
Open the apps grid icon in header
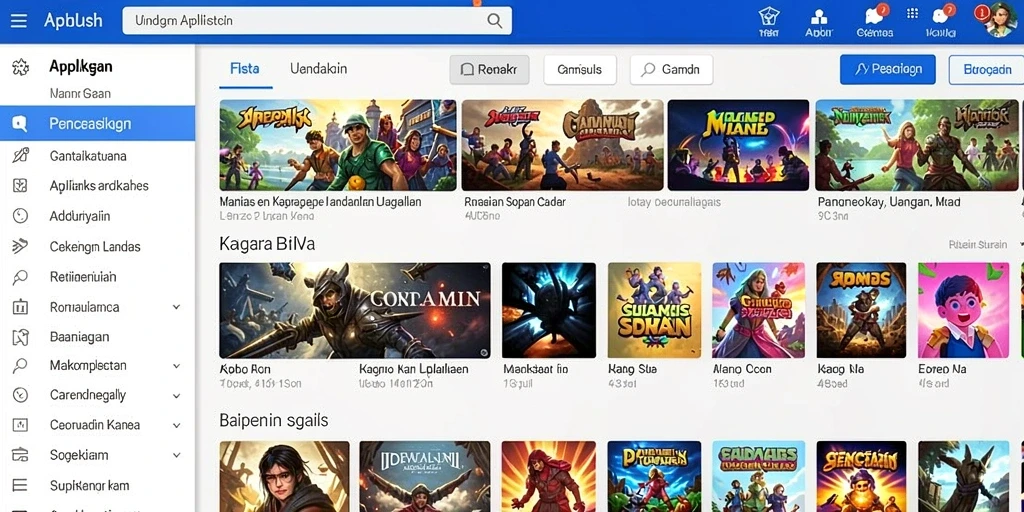[x=912, y=13]
